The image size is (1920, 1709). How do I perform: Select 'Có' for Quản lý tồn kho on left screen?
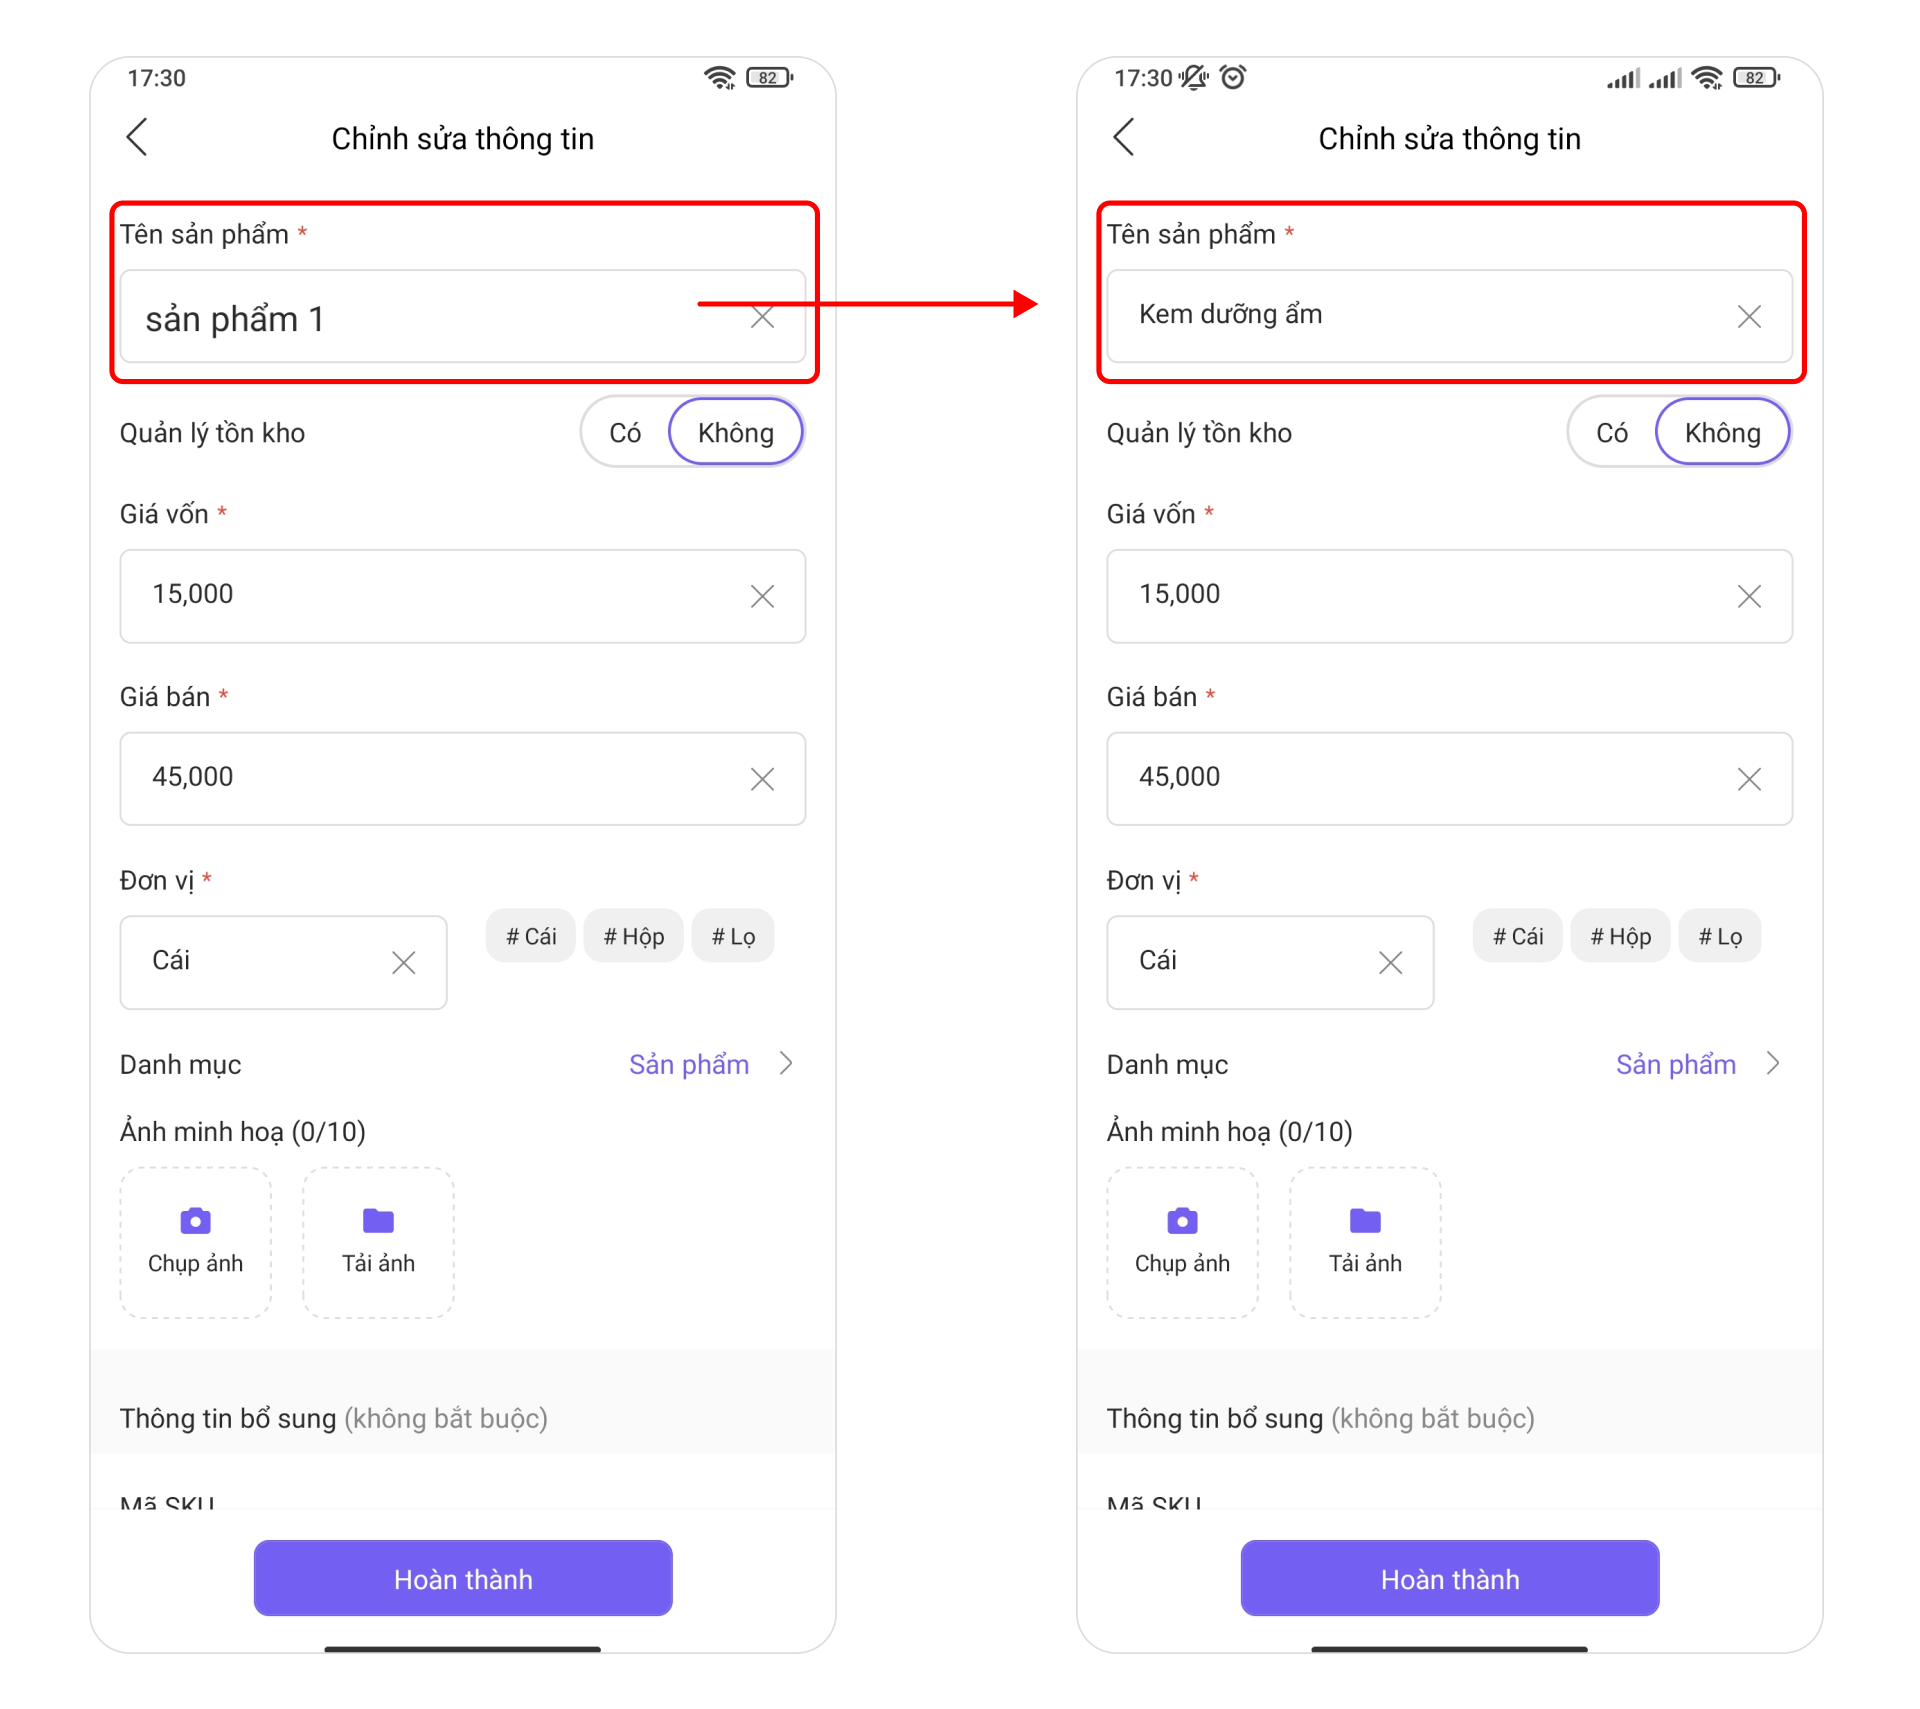click(626, 432)
